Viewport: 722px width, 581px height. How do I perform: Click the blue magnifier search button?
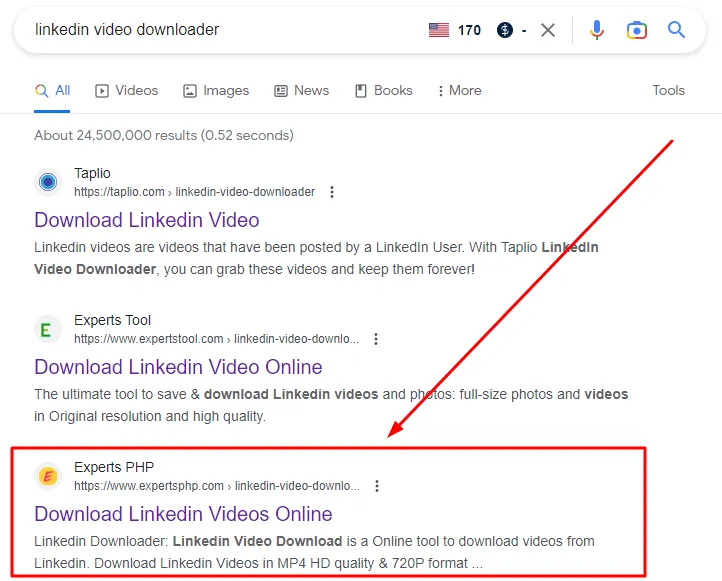pyautogui.click(x=676, y=30)
